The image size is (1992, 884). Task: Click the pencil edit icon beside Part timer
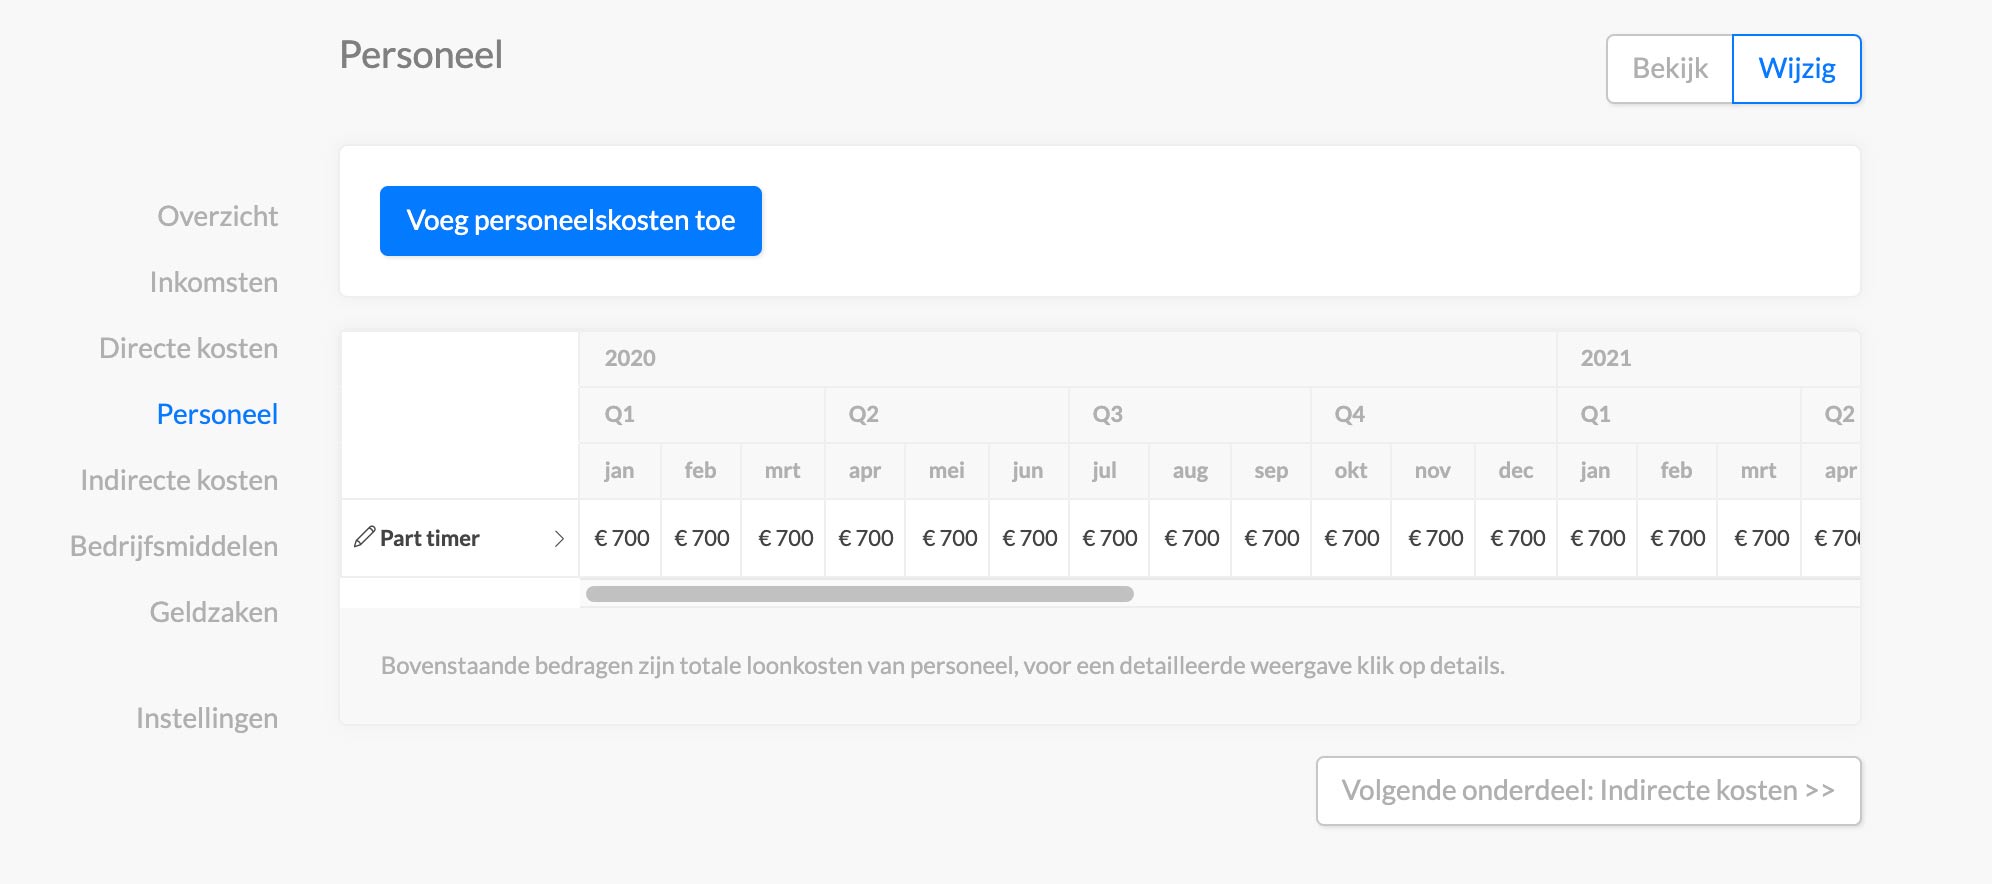365,537
